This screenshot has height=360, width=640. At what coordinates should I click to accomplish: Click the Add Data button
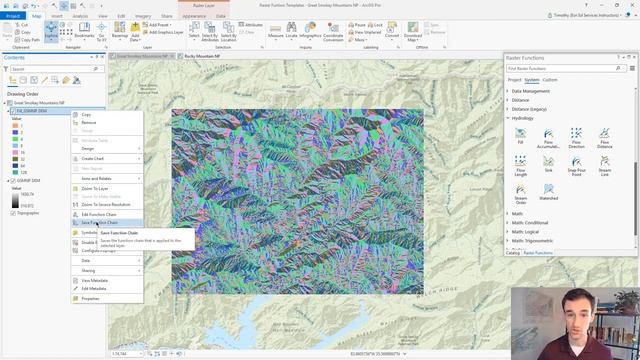[x=135, y=31]
